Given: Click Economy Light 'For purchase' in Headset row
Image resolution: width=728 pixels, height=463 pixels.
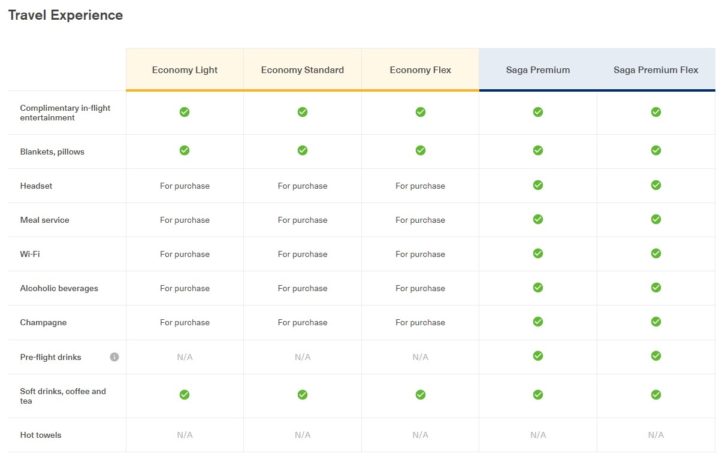Looking at the screenshot, I should click(185, 186).
